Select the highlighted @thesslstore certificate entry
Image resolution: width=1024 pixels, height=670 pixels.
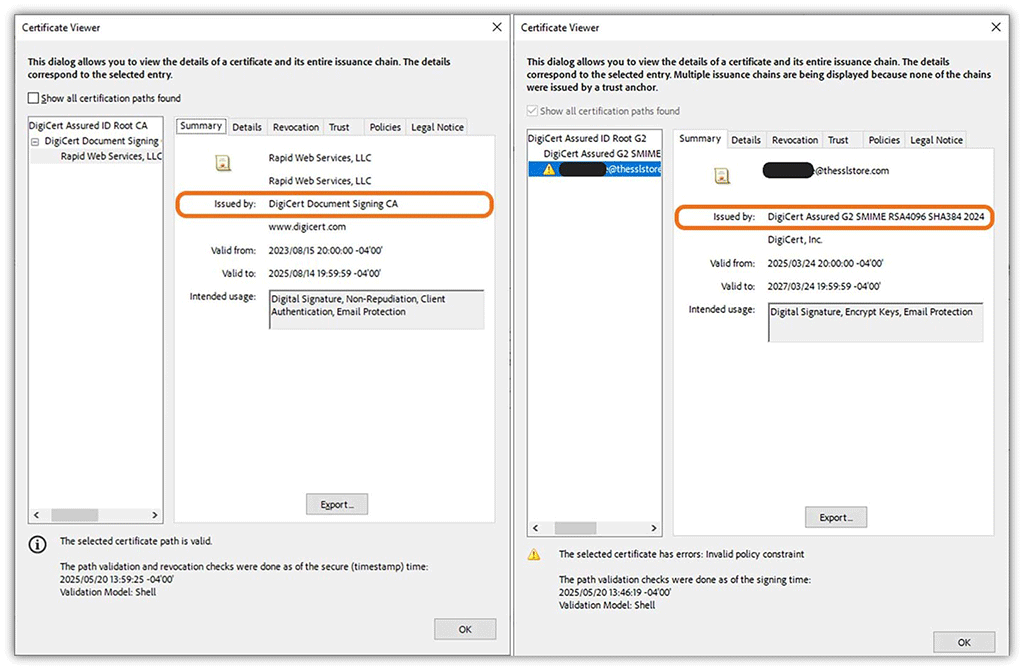[x=594, y=169]
